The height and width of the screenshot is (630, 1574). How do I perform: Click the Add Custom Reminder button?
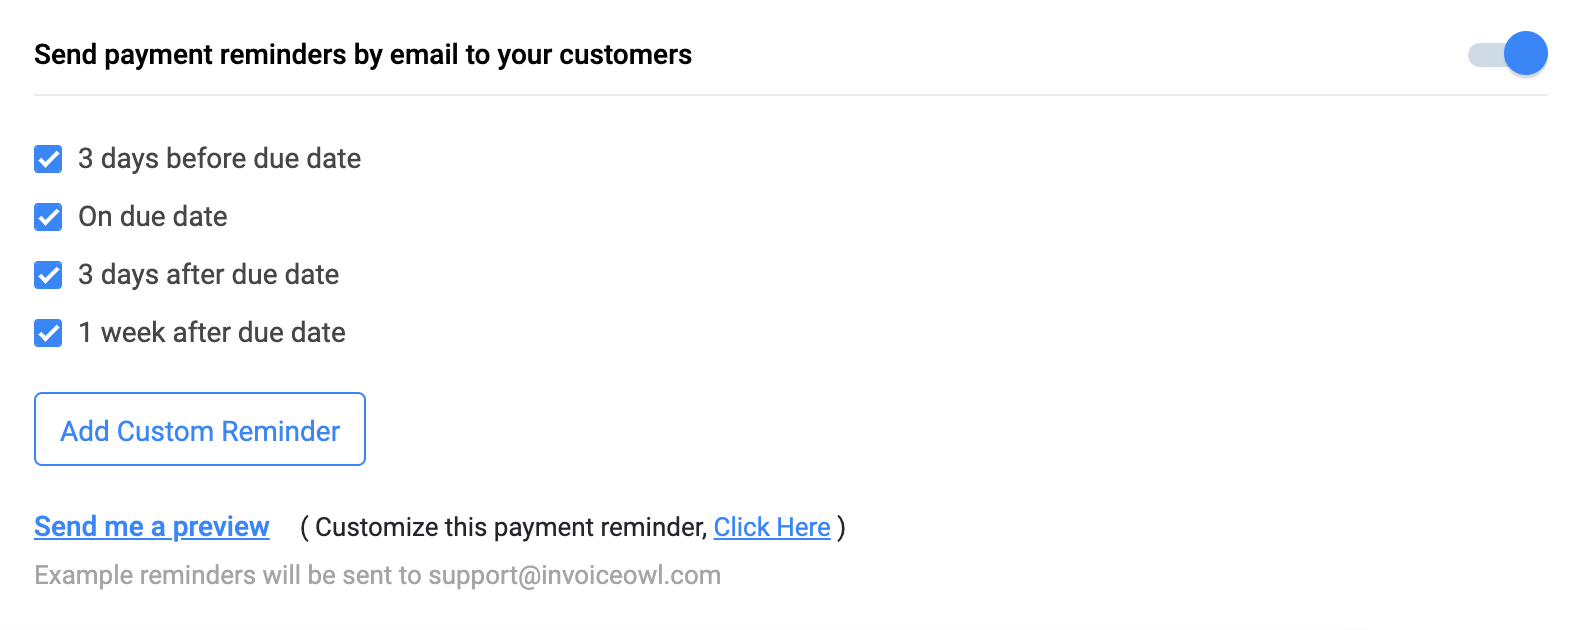[x=200, y=430]
